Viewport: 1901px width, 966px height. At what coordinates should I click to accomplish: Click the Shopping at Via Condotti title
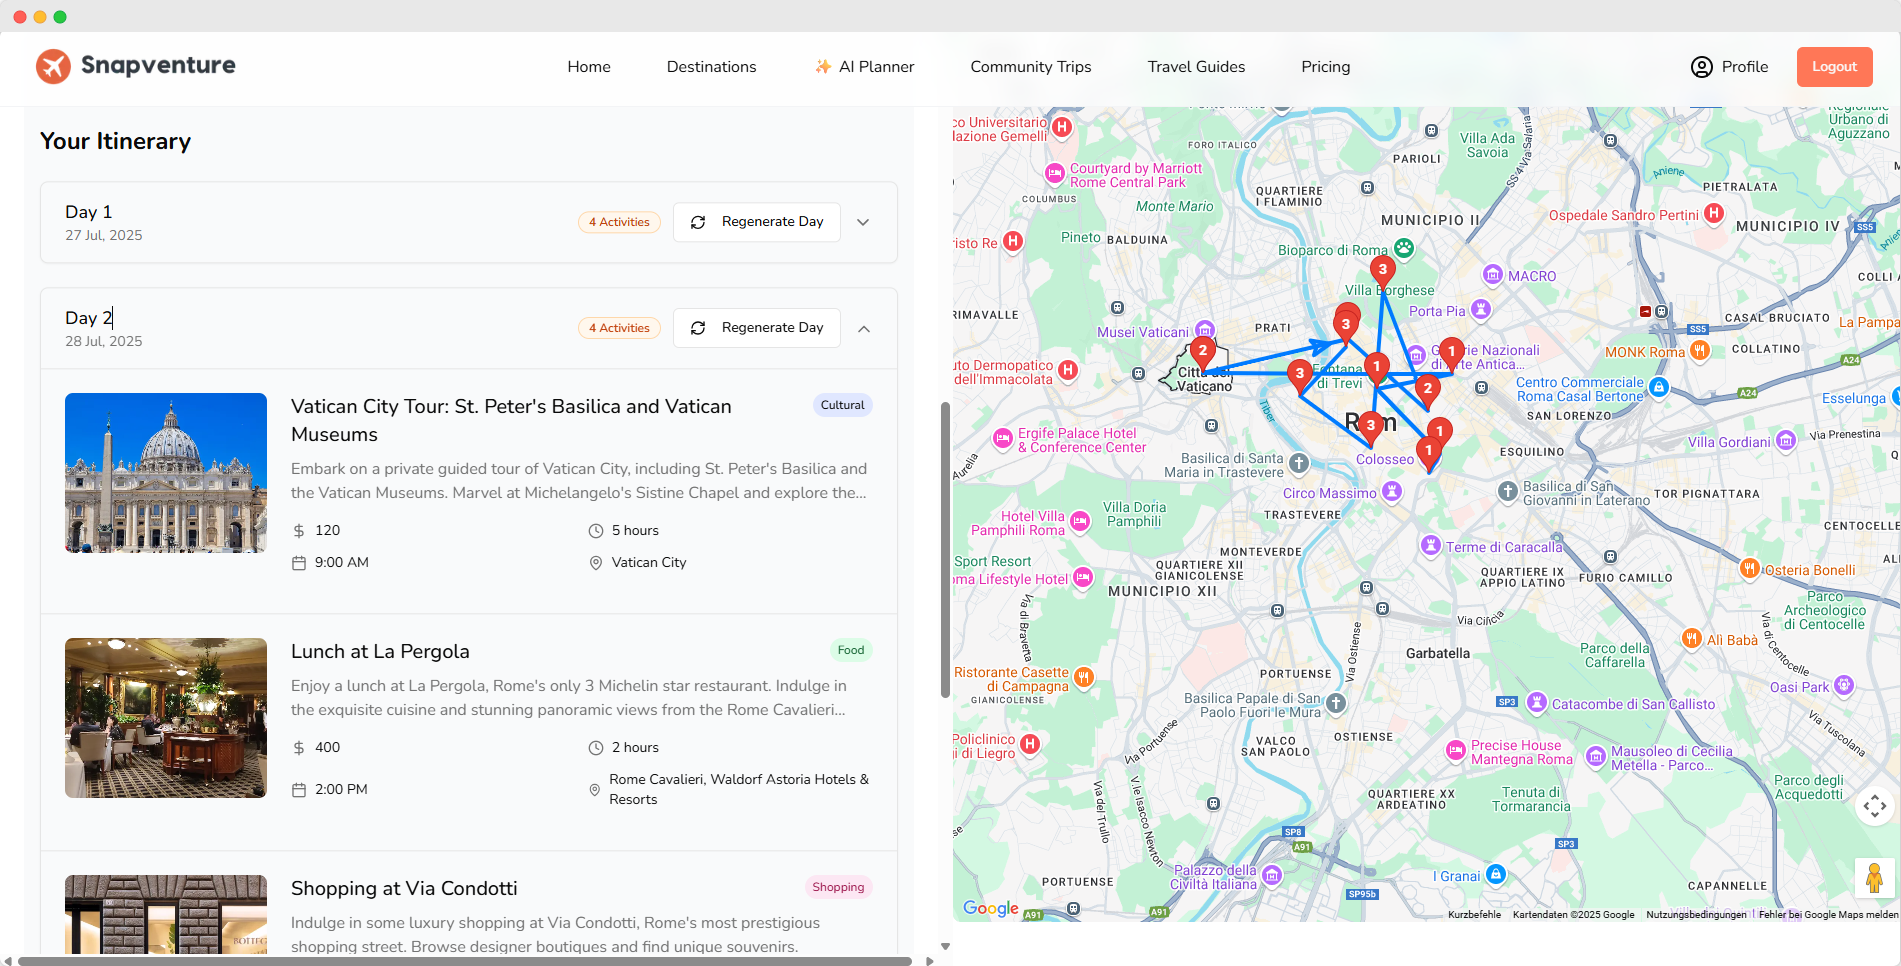(x=404, y=889)
